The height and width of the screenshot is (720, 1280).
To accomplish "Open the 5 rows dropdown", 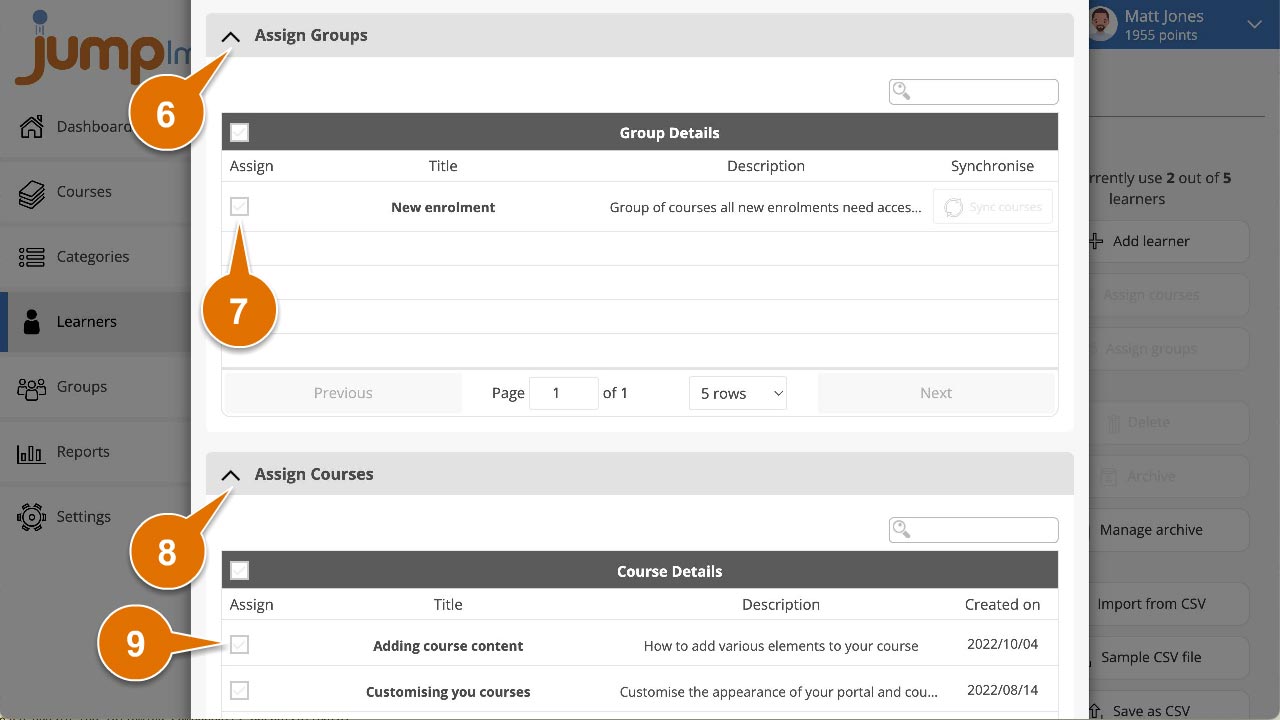I will [738, 393].
